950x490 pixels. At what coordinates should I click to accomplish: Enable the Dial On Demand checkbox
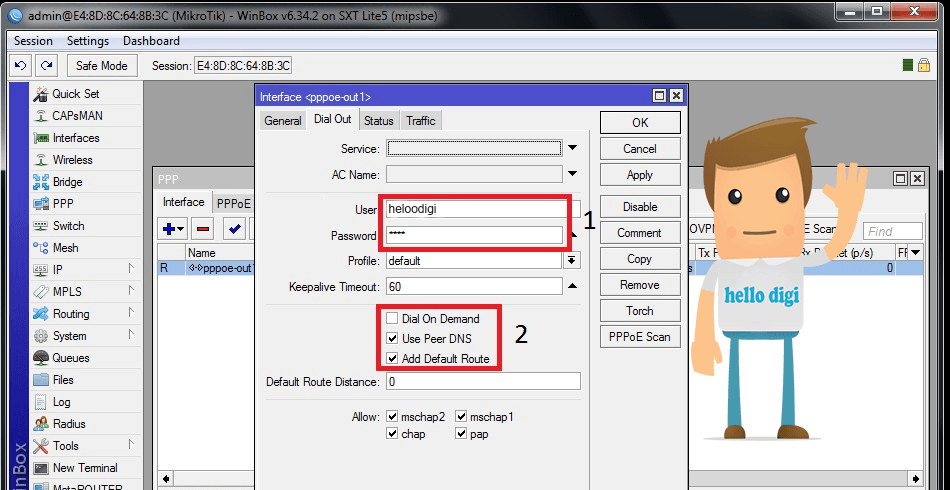click(393, 319)
